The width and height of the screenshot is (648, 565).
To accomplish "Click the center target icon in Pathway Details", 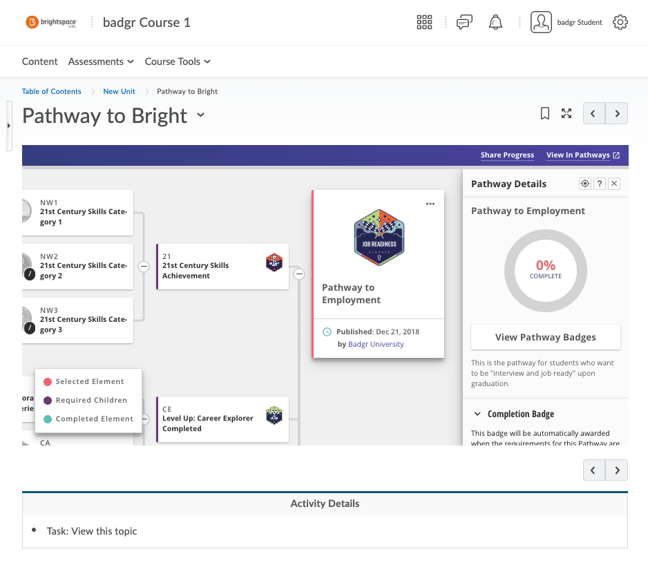I will click(x=585, y=184).
